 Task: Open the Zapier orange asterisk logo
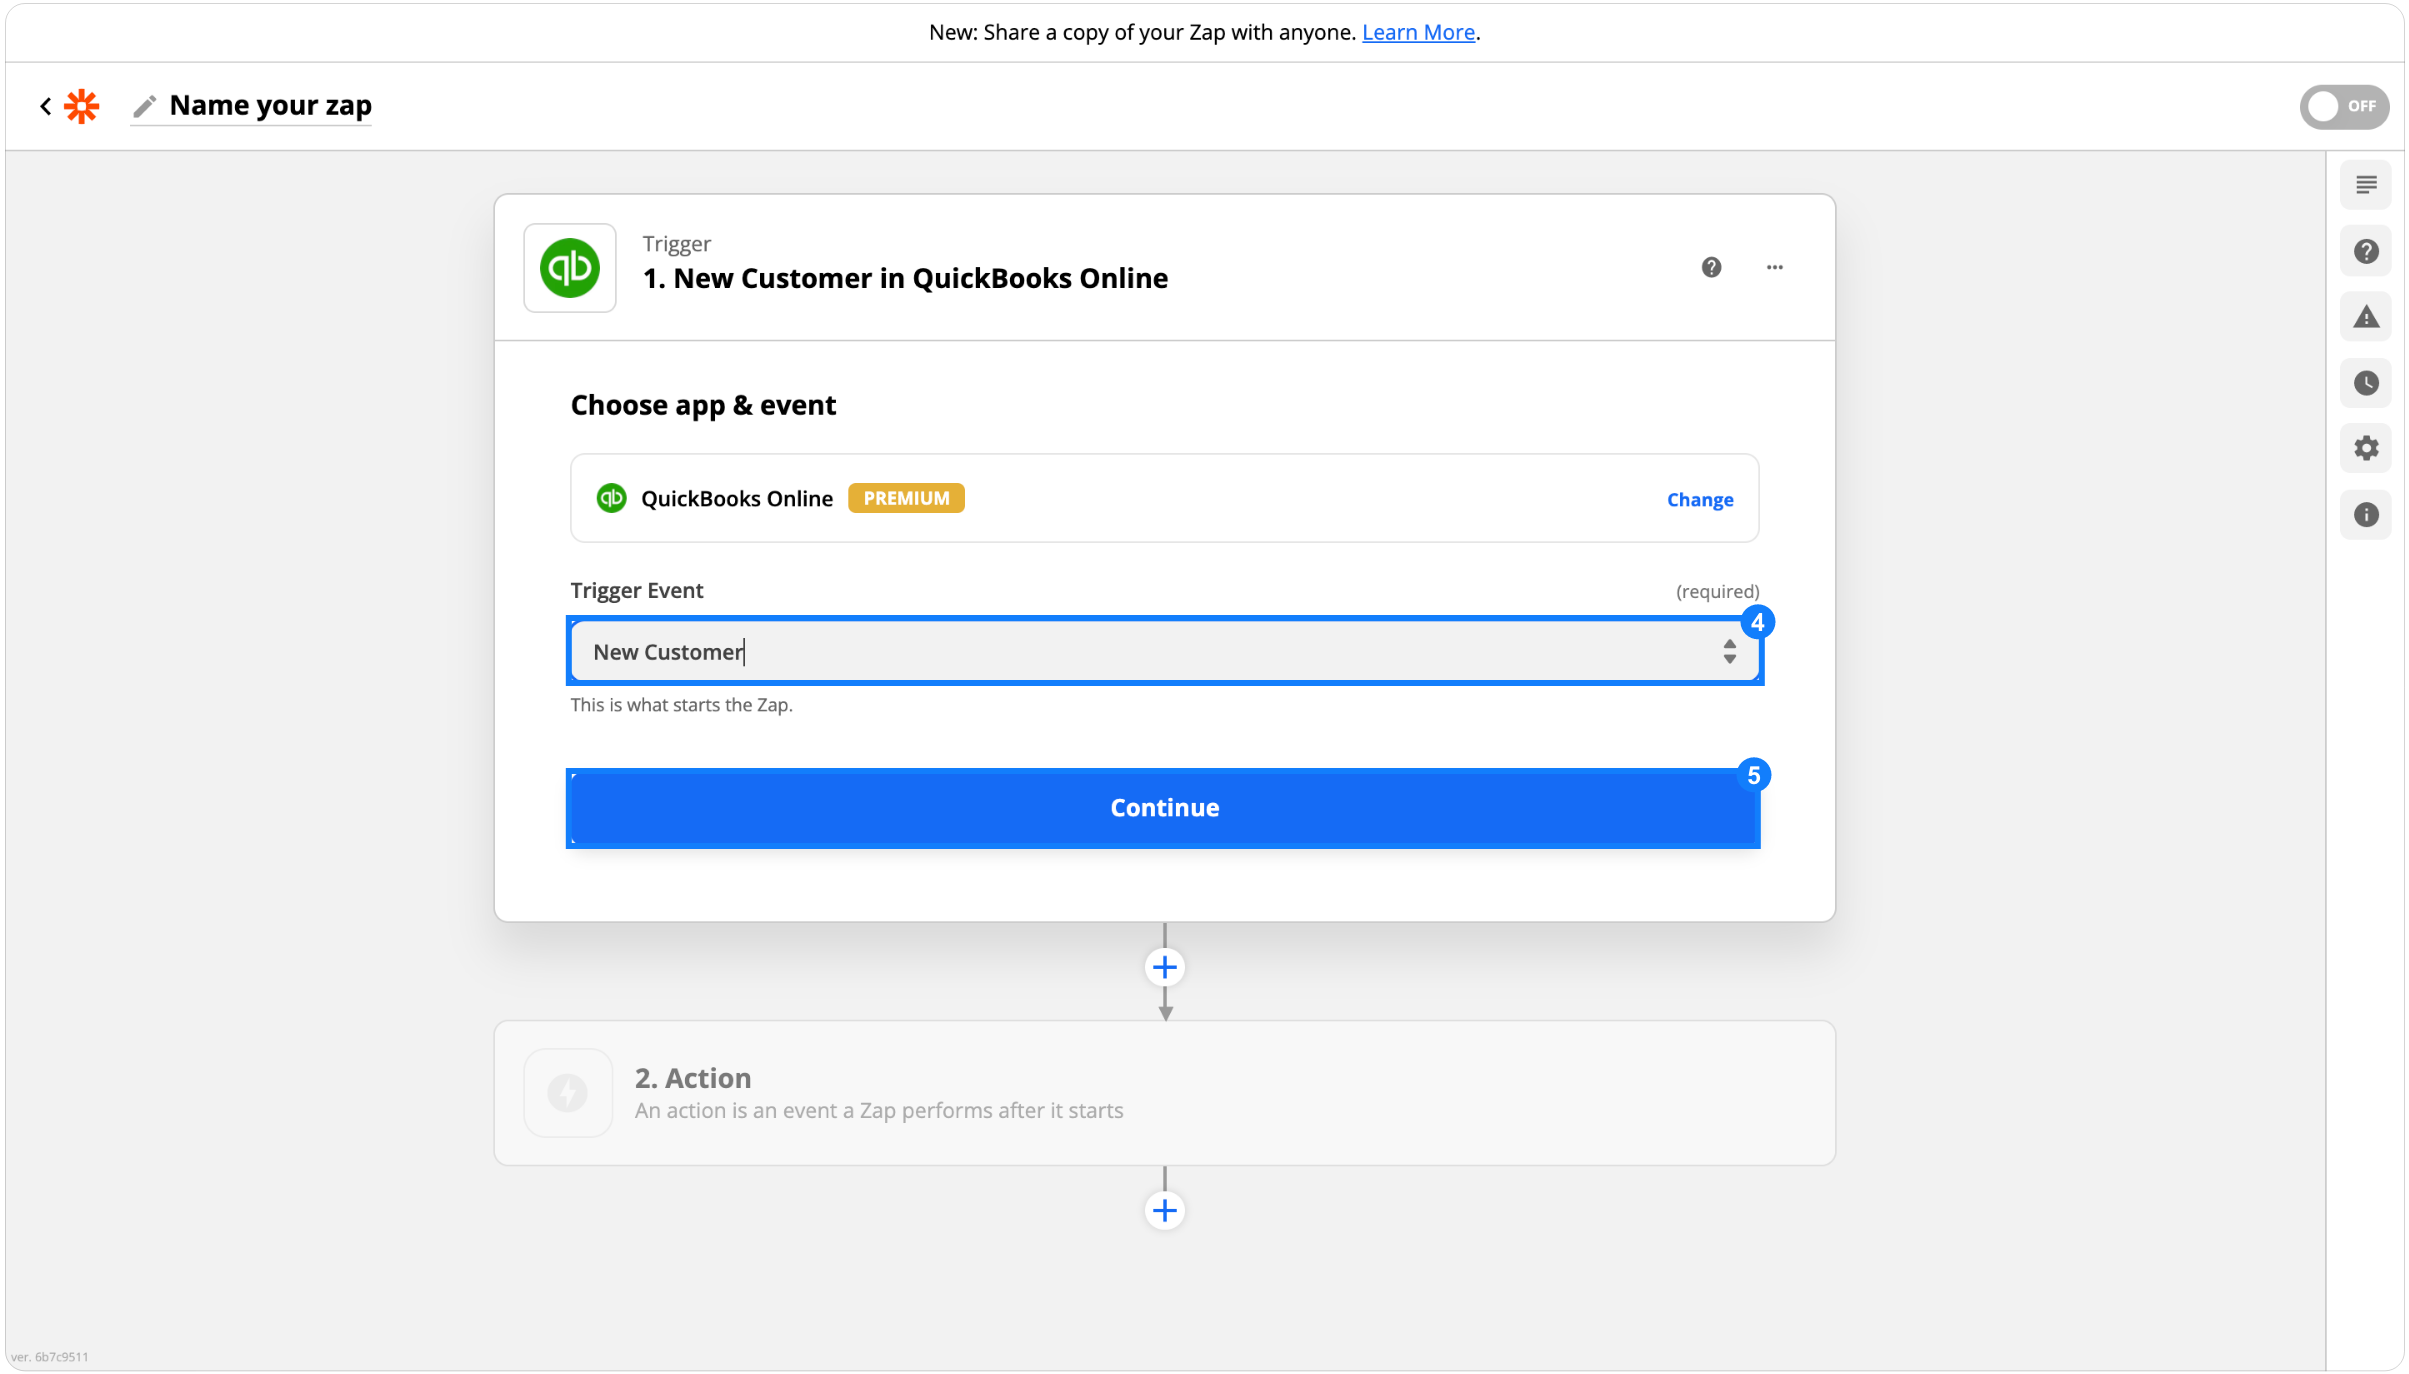(82, 106)
